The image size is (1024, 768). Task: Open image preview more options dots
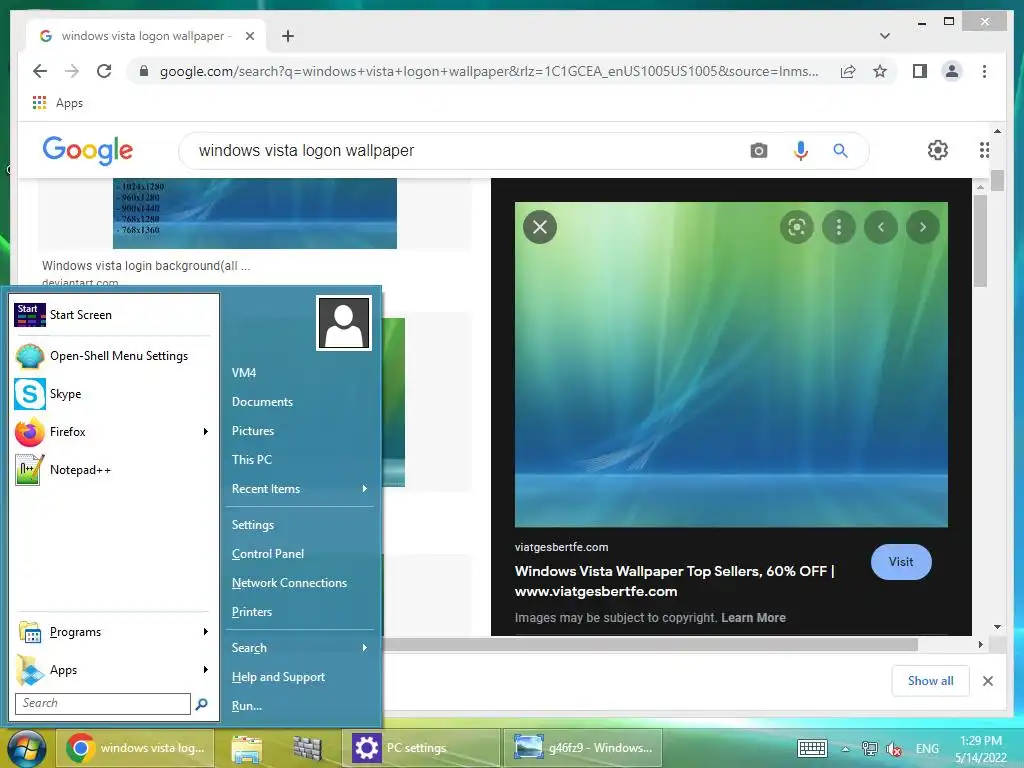click(x=839, y=227)
